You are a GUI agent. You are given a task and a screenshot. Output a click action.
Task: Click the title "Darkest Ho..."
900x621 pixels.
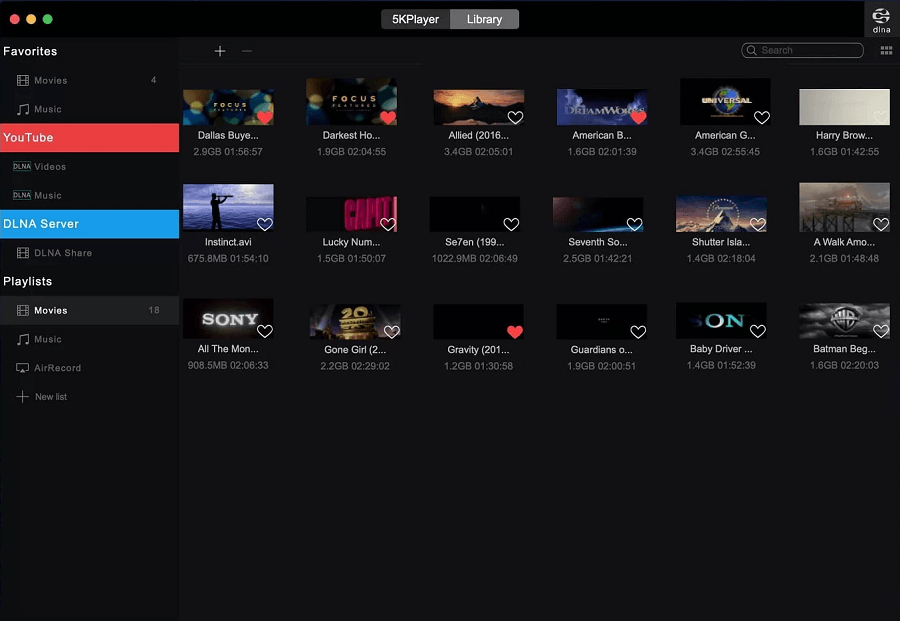coord(351,135)
